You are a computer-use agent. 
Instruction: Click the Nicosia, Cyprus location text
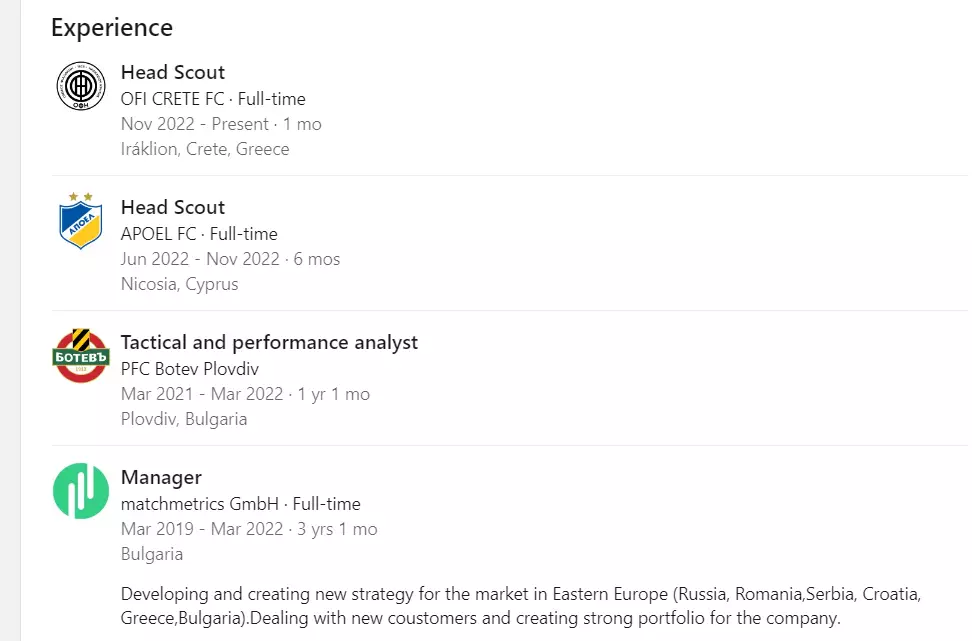[x=179, y=285]
